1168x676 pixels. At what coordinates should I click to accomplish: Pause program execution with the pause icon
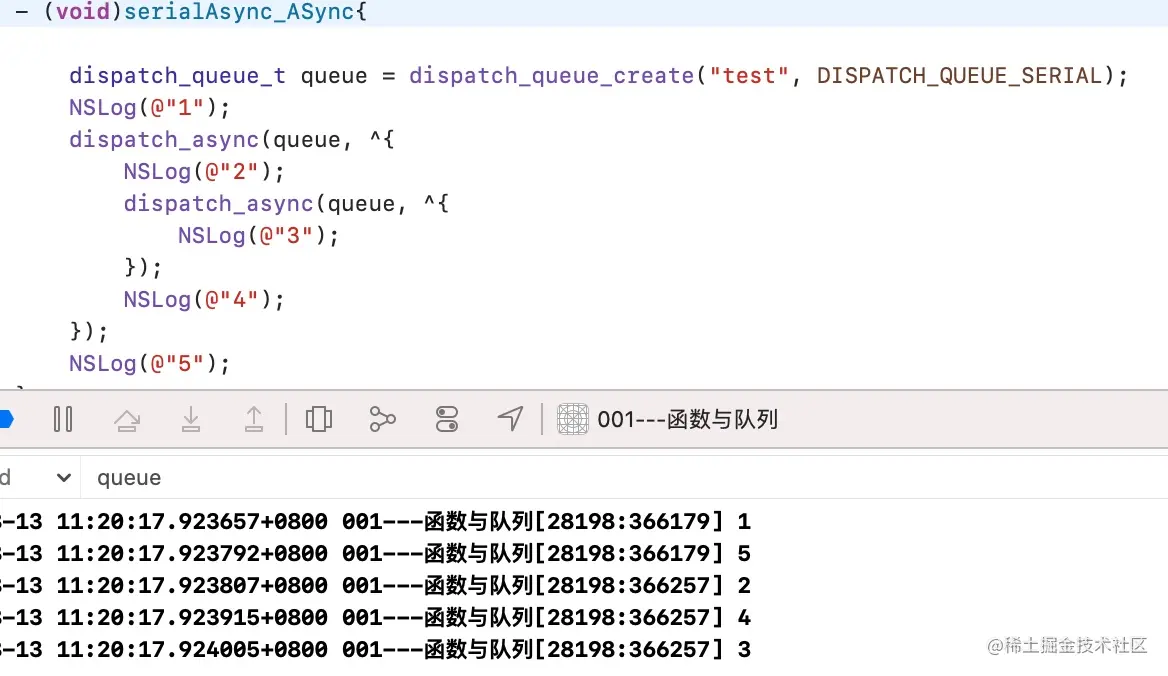click(63, 420)
